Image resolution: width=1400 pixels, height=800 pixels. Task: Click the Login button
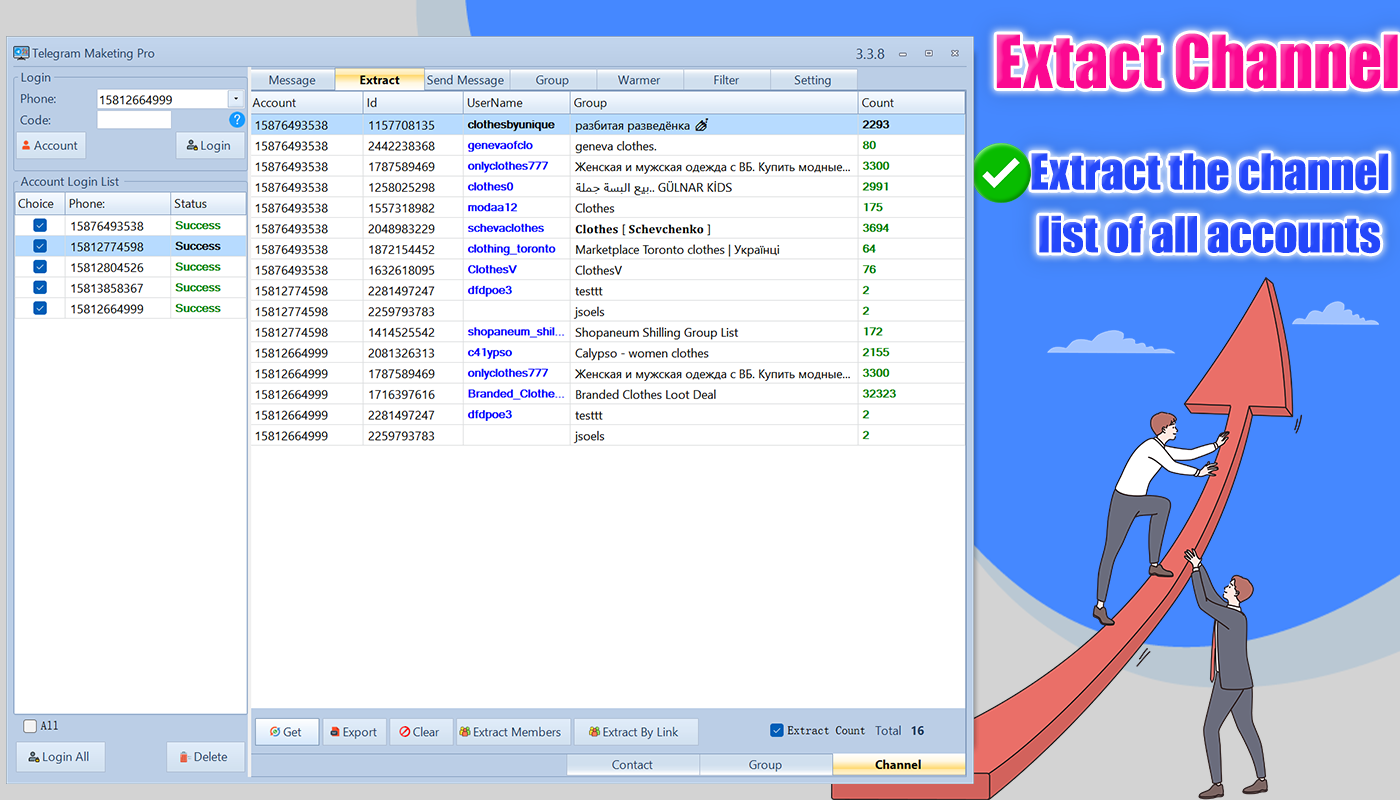point(210,146)
